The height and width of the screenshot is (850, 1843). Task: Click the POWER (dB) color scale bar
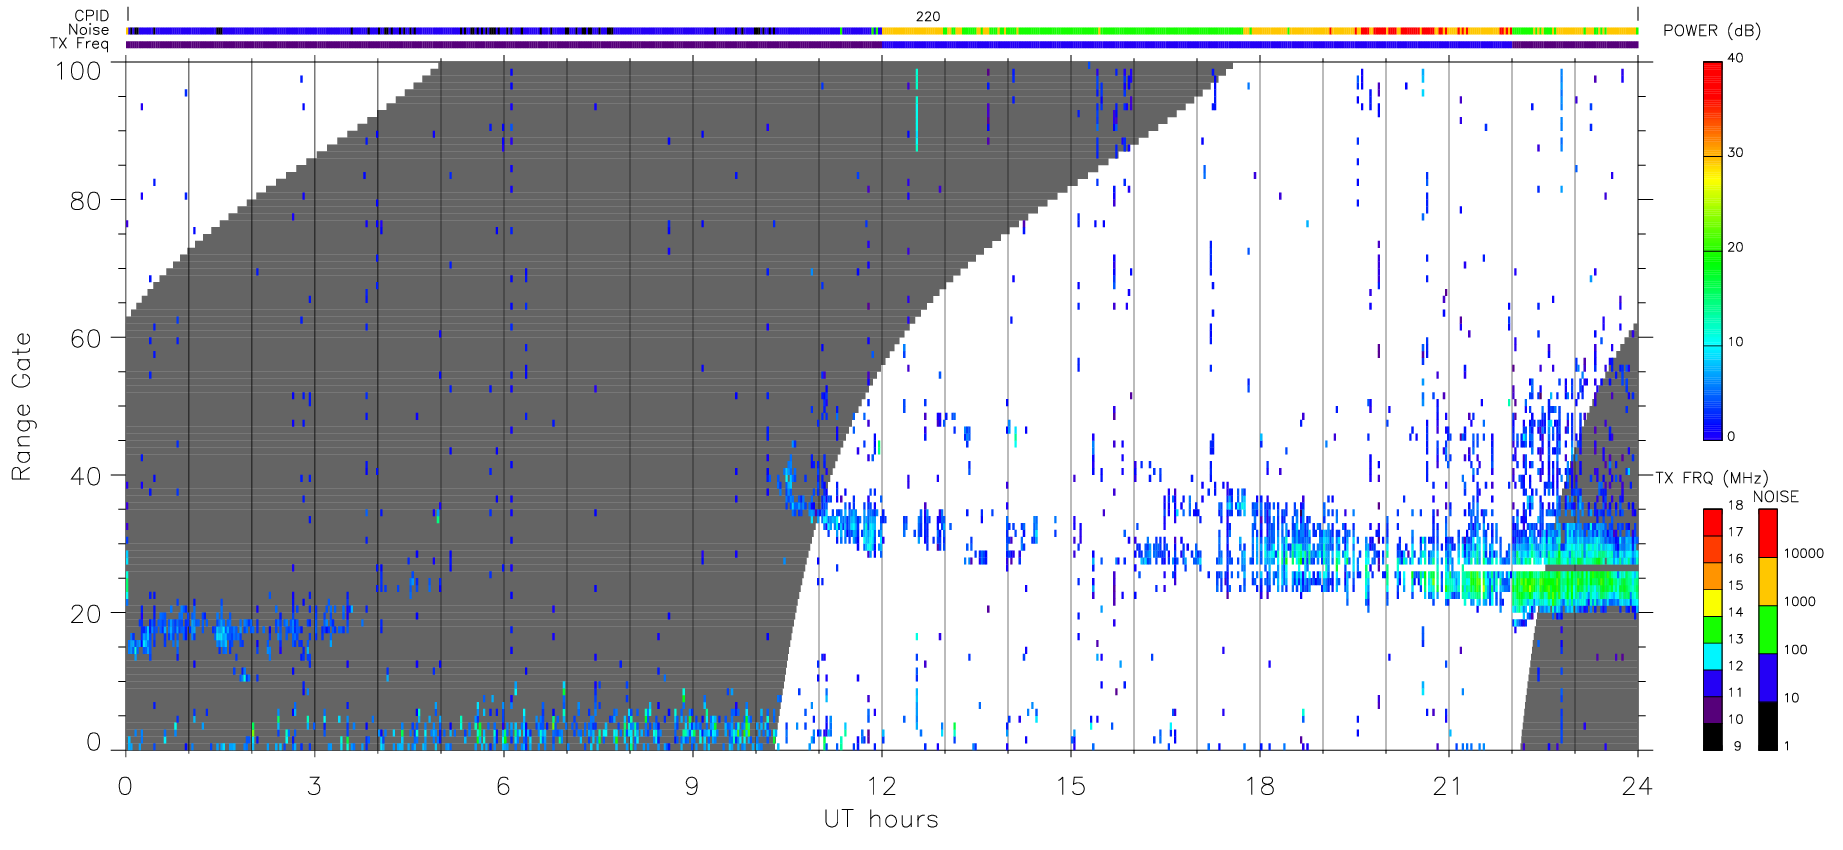click(x=1713, y=250)
